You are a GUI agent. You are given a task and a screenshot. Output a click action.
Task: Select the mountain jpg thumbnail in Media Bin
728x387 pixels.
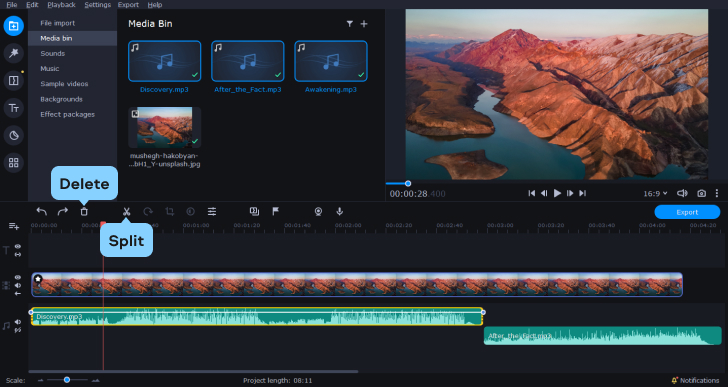click(x=164, y=128)
